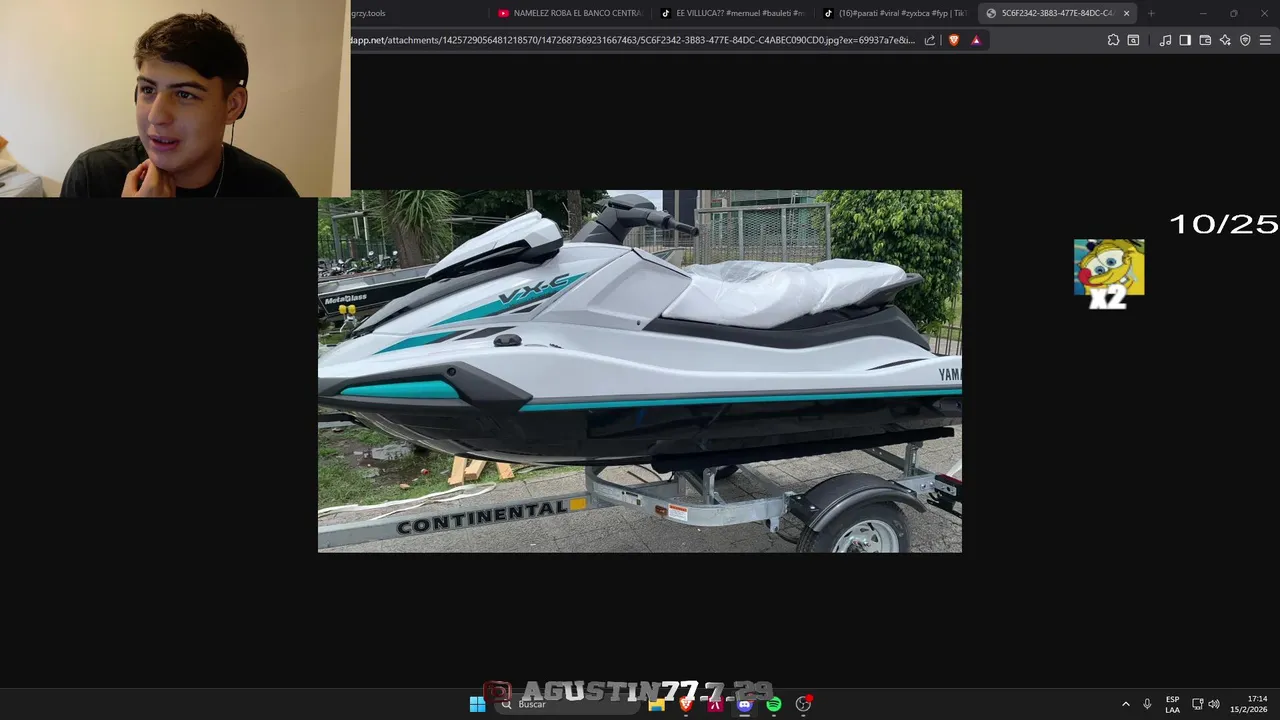Open the Brave VPN shield icon
The width and height of the screenshot is (1280, 720).
[1245, 40]
